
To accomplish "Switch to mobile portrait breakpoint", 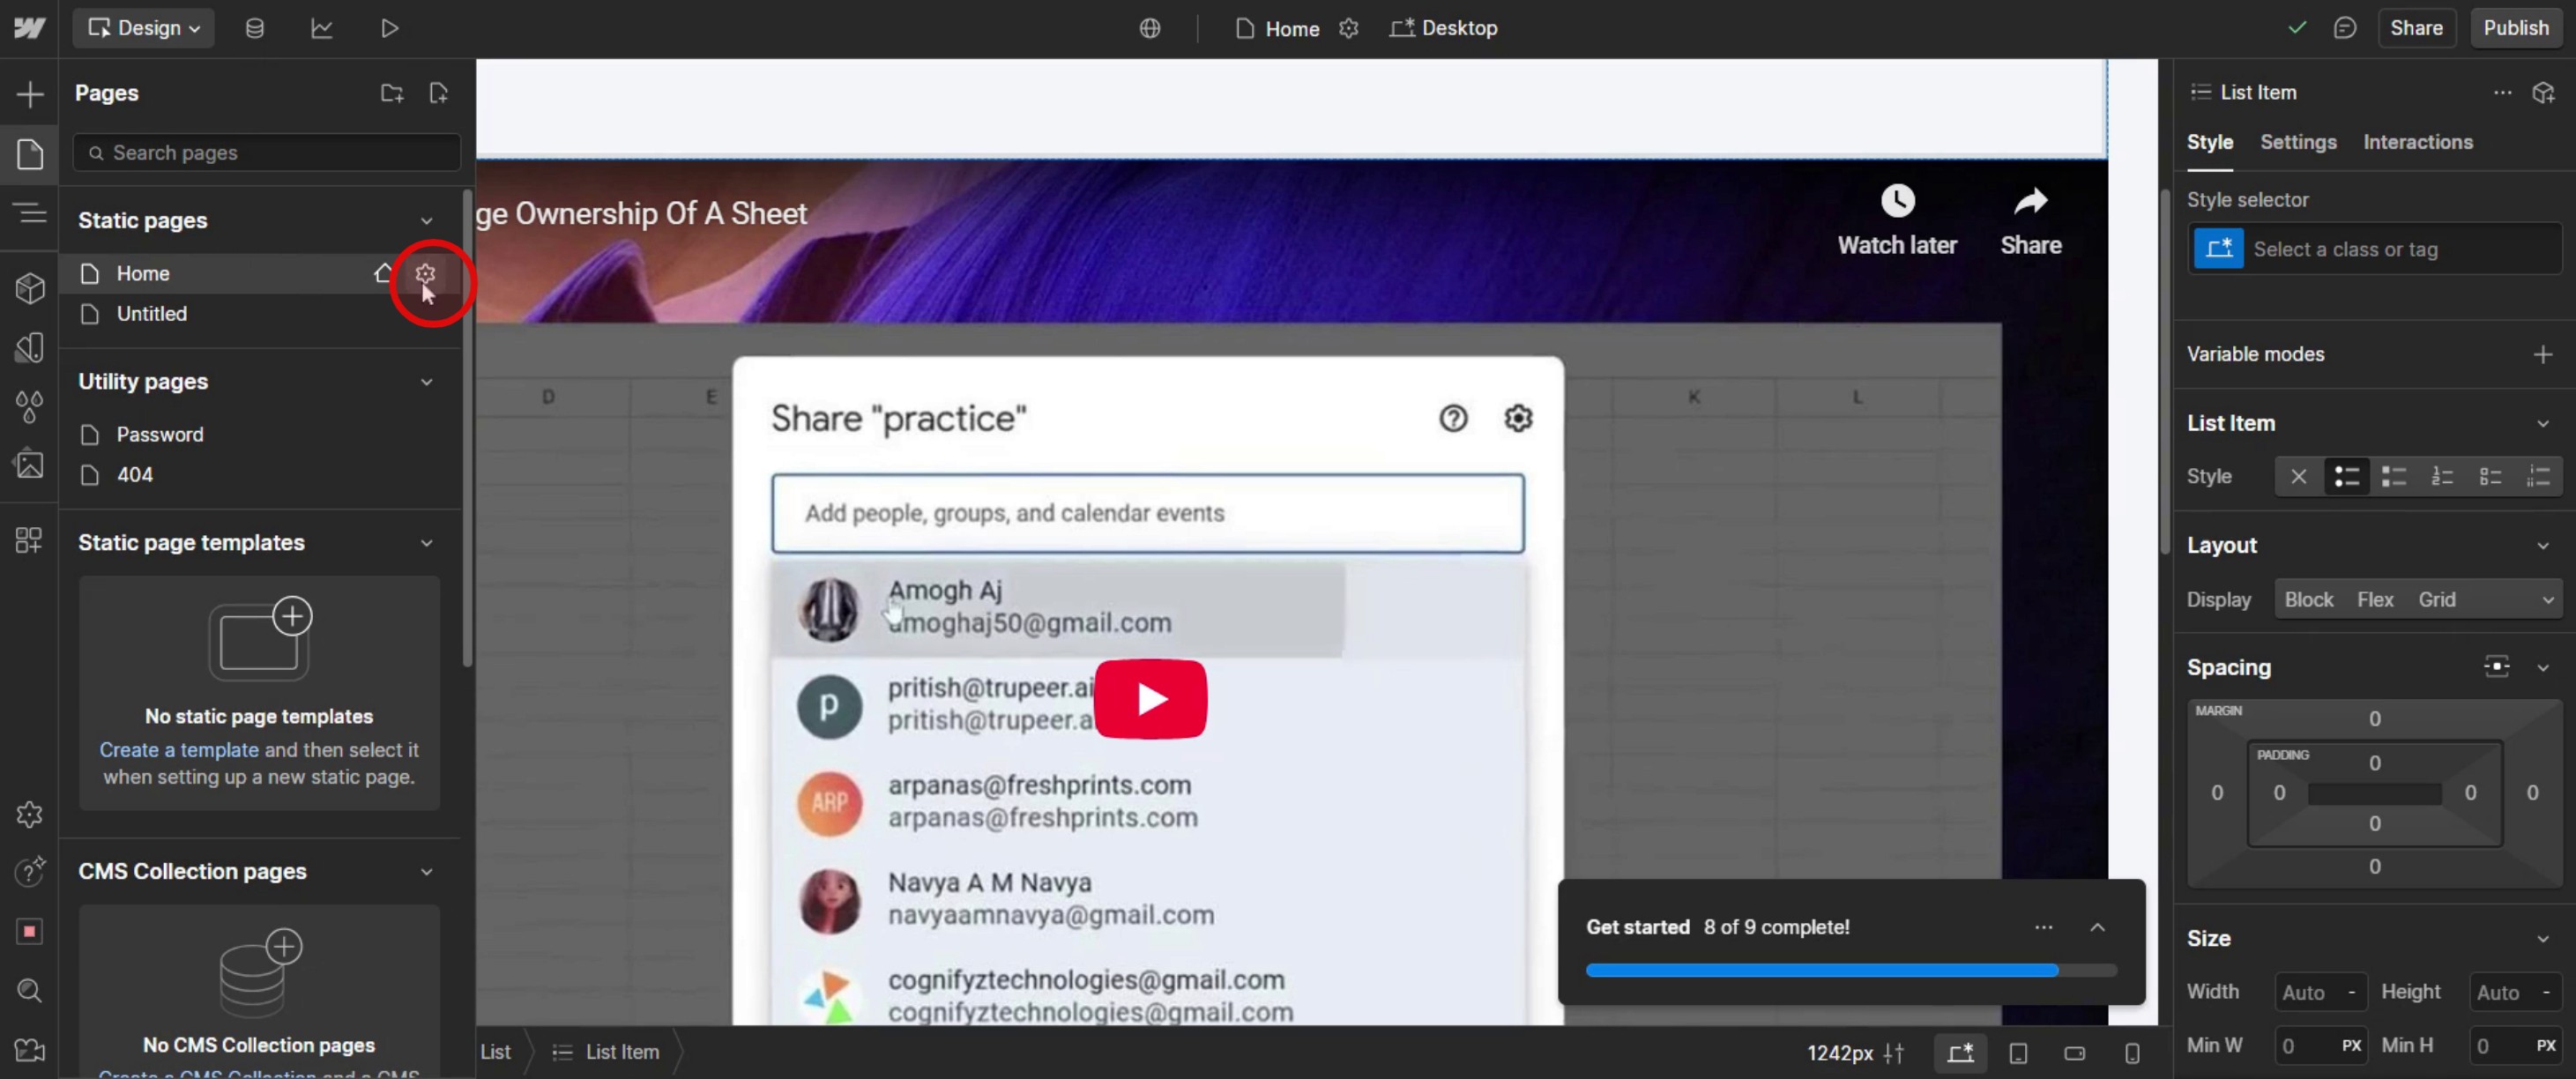I will [2131, 1052].
